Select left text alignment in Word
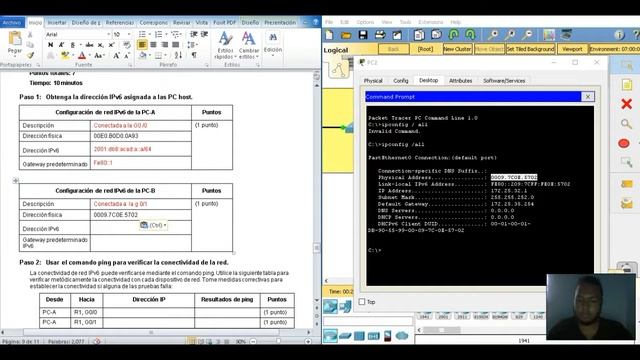This screenshot has height=360, width=640. click(142, 45)
